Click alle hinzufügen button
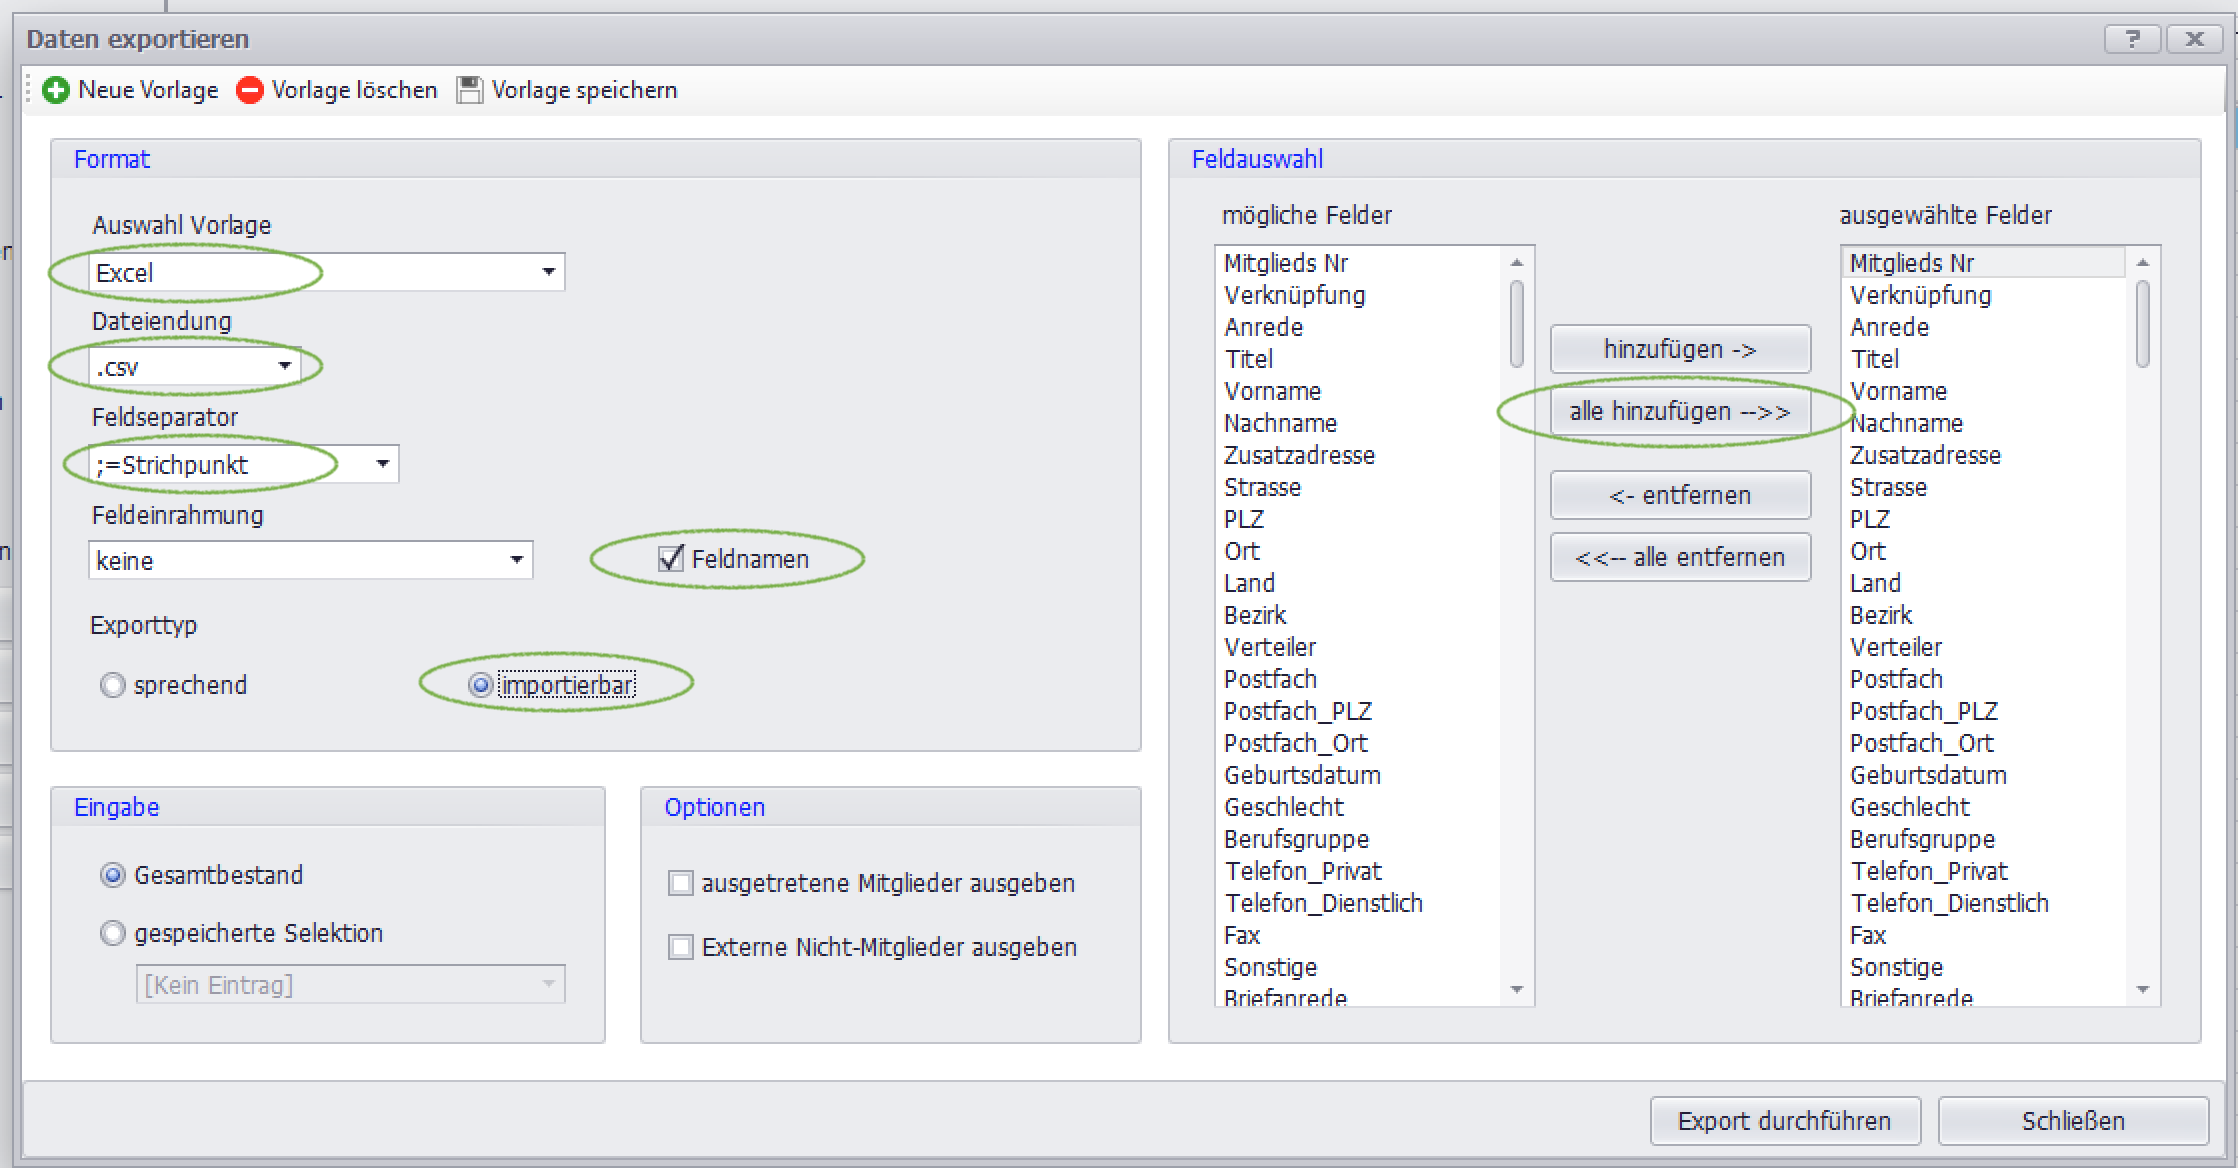Image resolution: width=2238 pixels, height=1168 pixels. pyautogui.click(x=1679, y=411)
